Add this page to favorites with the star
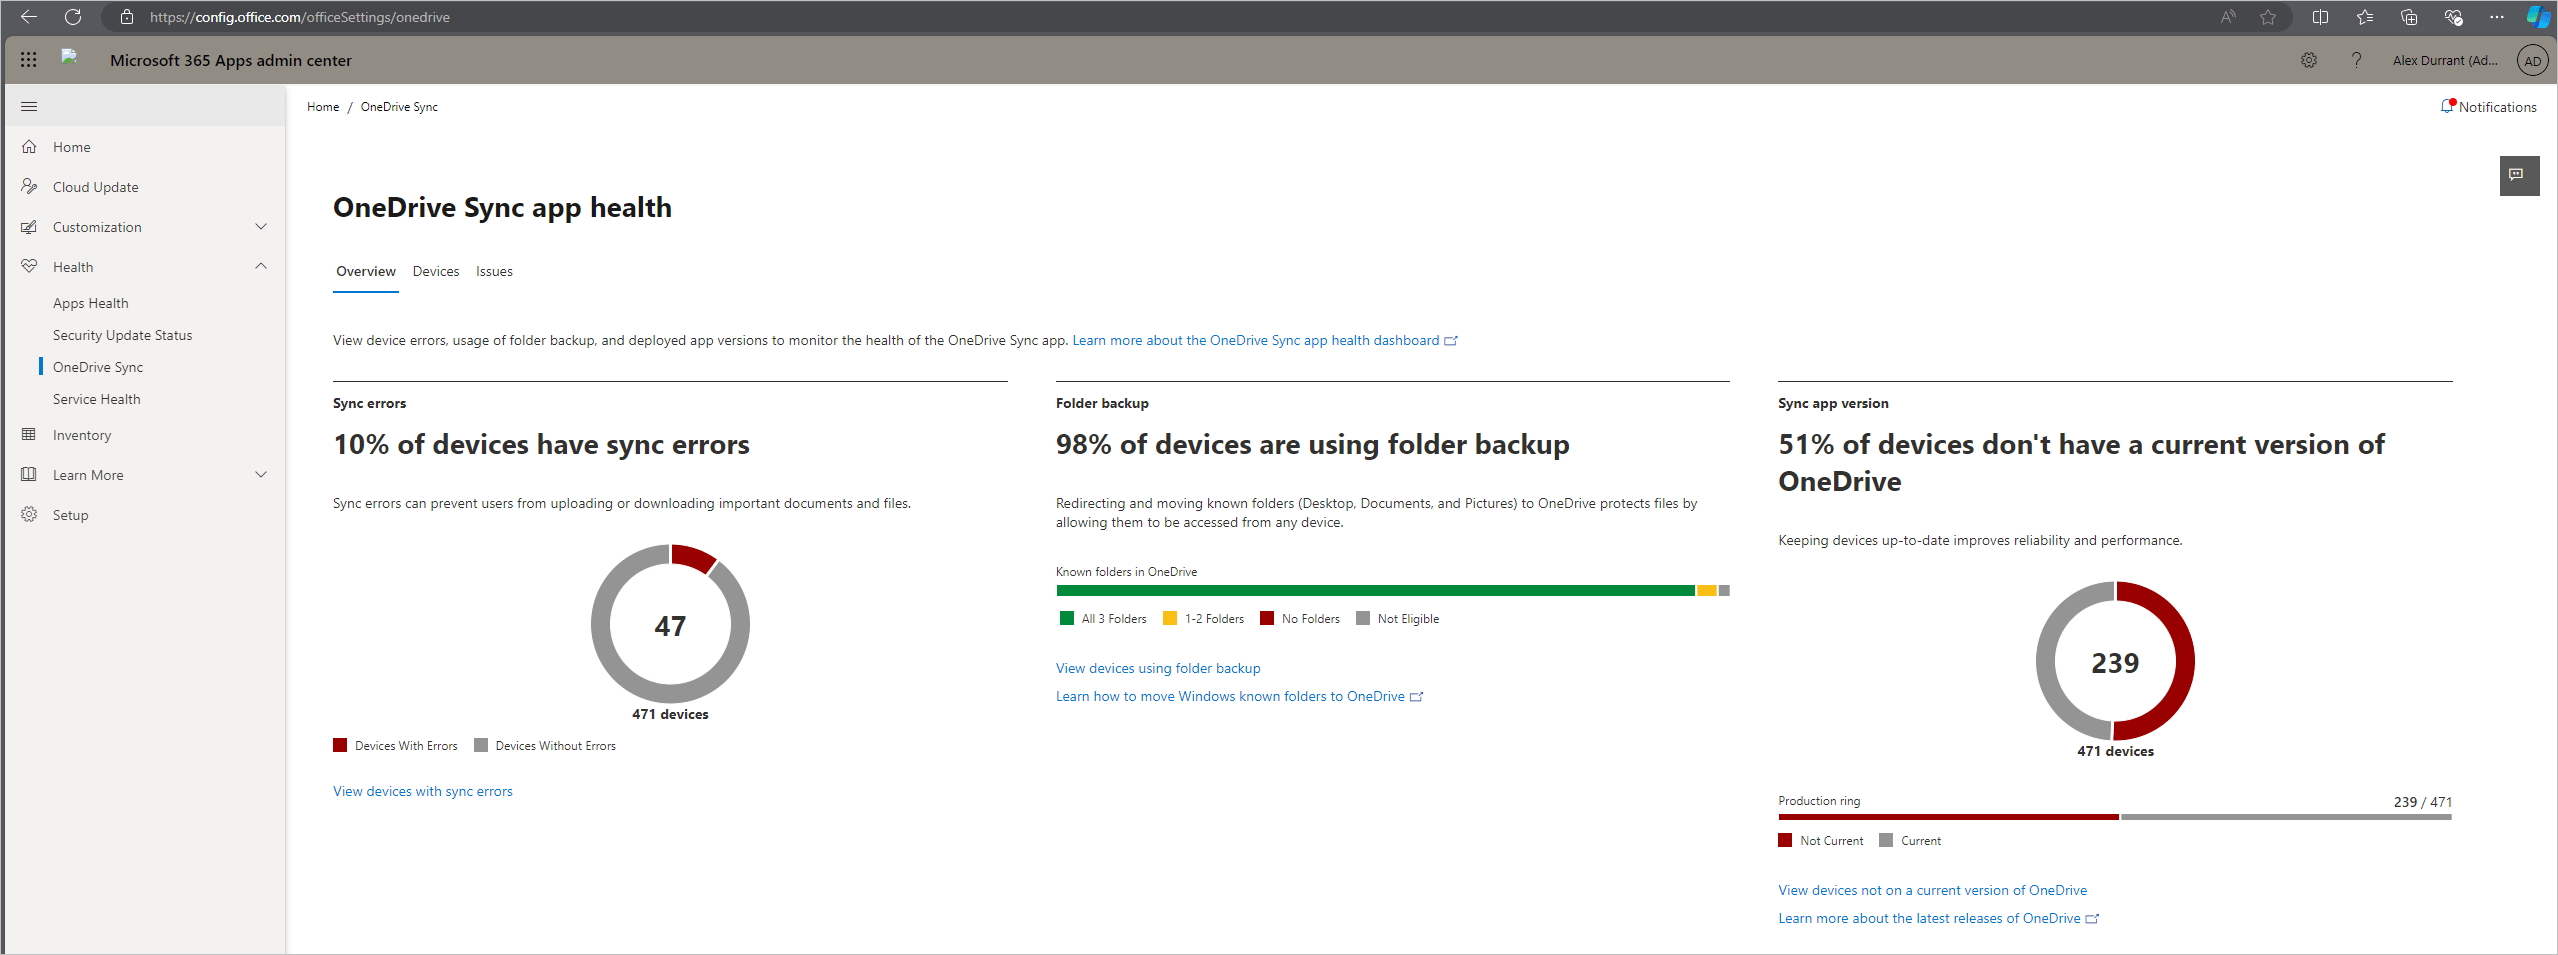Viewport: 2558px width, 955px height. pos(2268,17)
